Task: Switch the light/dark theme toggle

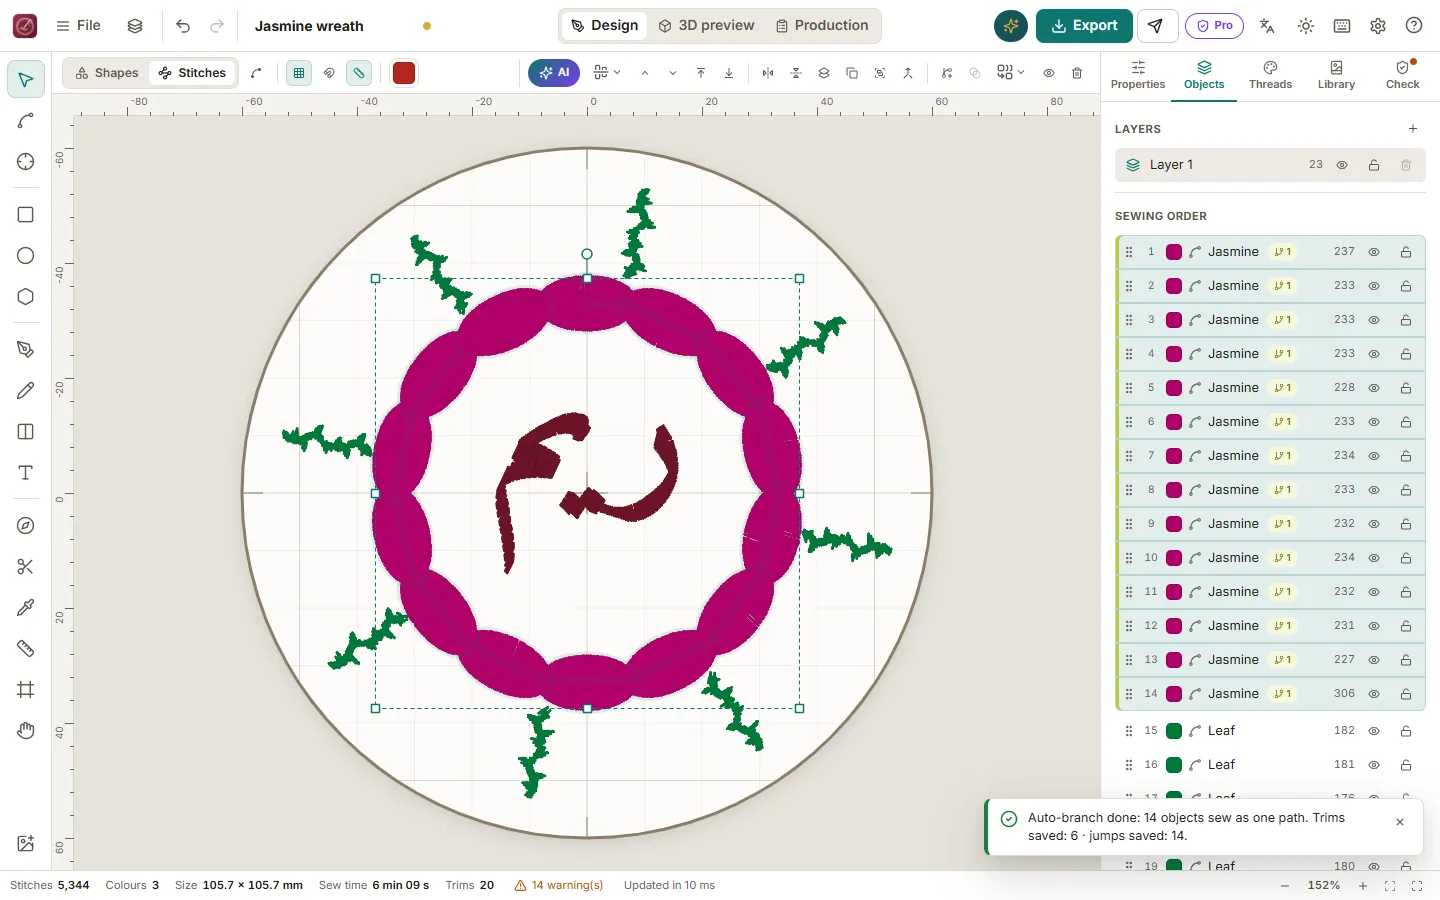Action: click(x=1306, y=26)
